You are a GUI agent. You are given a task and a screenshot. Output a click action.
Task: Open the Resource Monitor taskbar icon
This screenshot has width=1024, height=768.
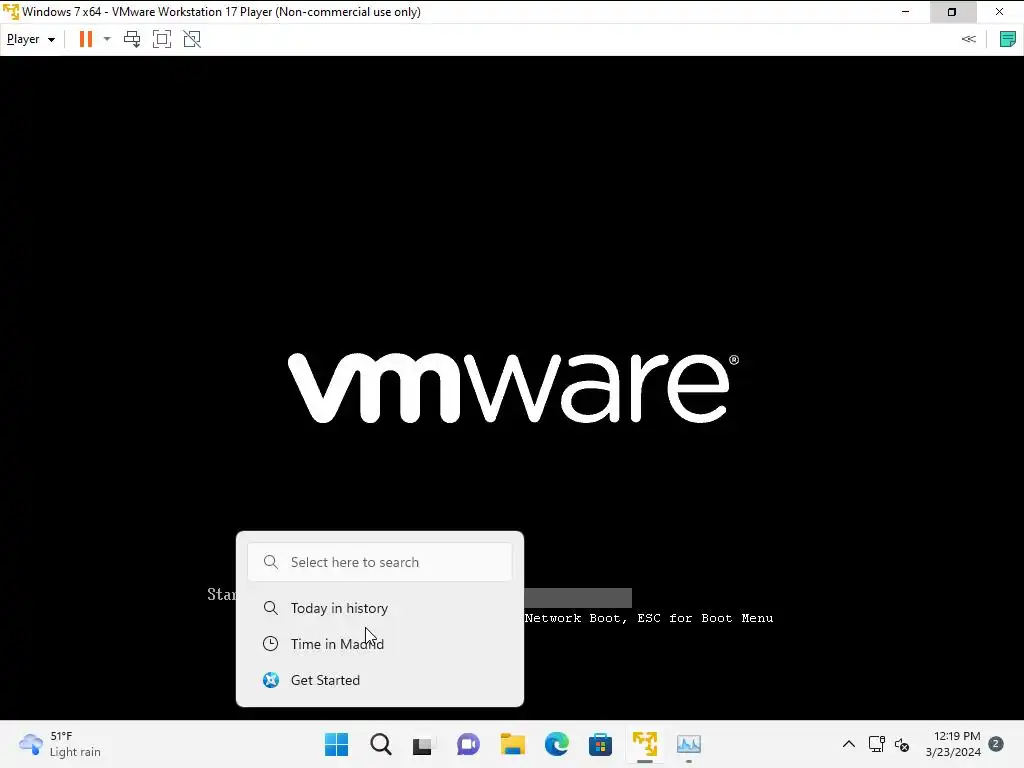point(688,744)
